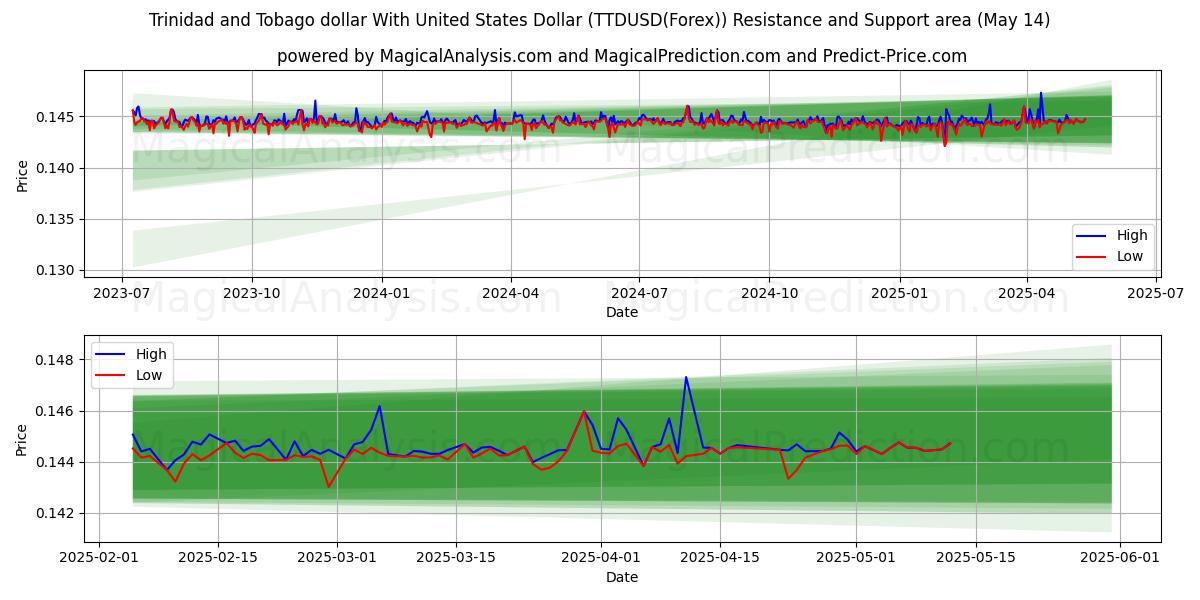Click the 0.140 price tick on top chart

(x=58, y=168)
